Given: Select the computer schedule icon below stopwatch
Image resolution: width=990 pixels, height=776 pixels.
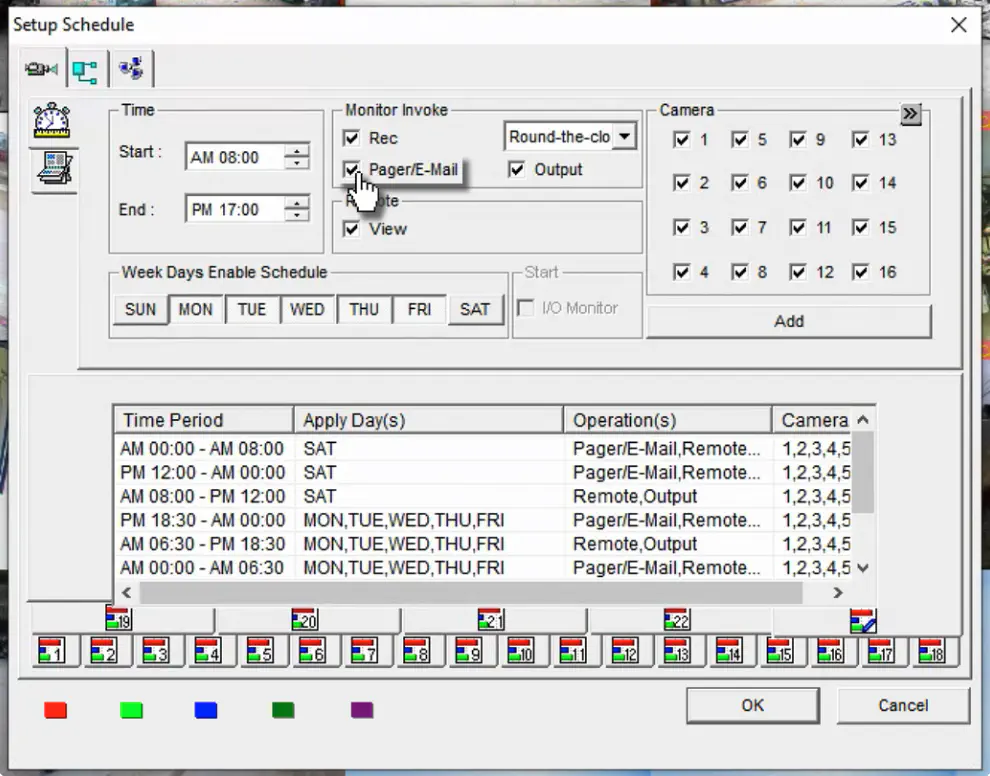Looking at the screenshot, I should pyautogui.click(x=55, y=168).
